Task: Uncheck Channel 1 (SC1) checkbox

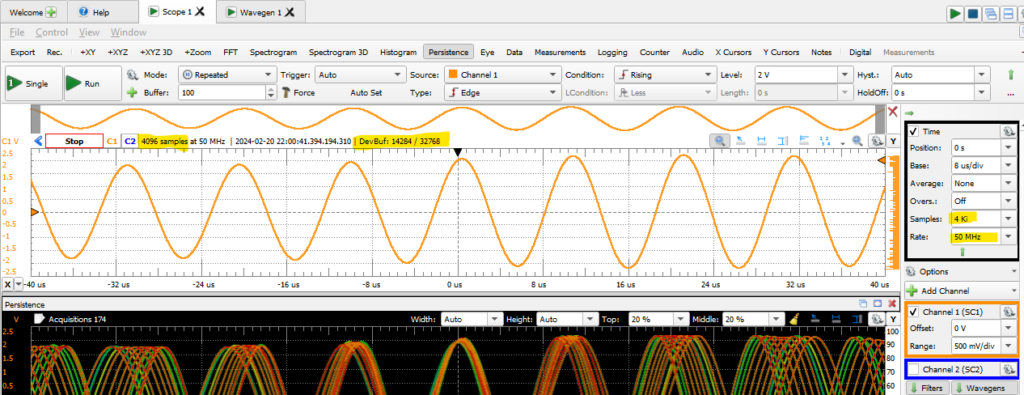Action: (x=914, y=312)
